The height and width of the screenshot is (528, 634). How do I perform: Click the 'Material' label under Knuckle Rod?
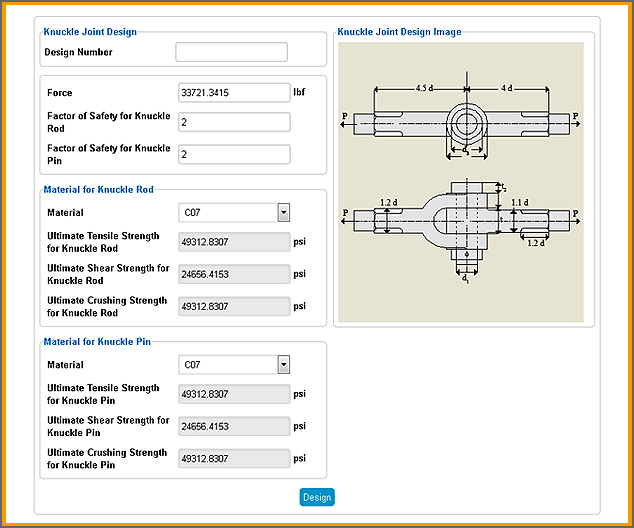click(65, 213)
